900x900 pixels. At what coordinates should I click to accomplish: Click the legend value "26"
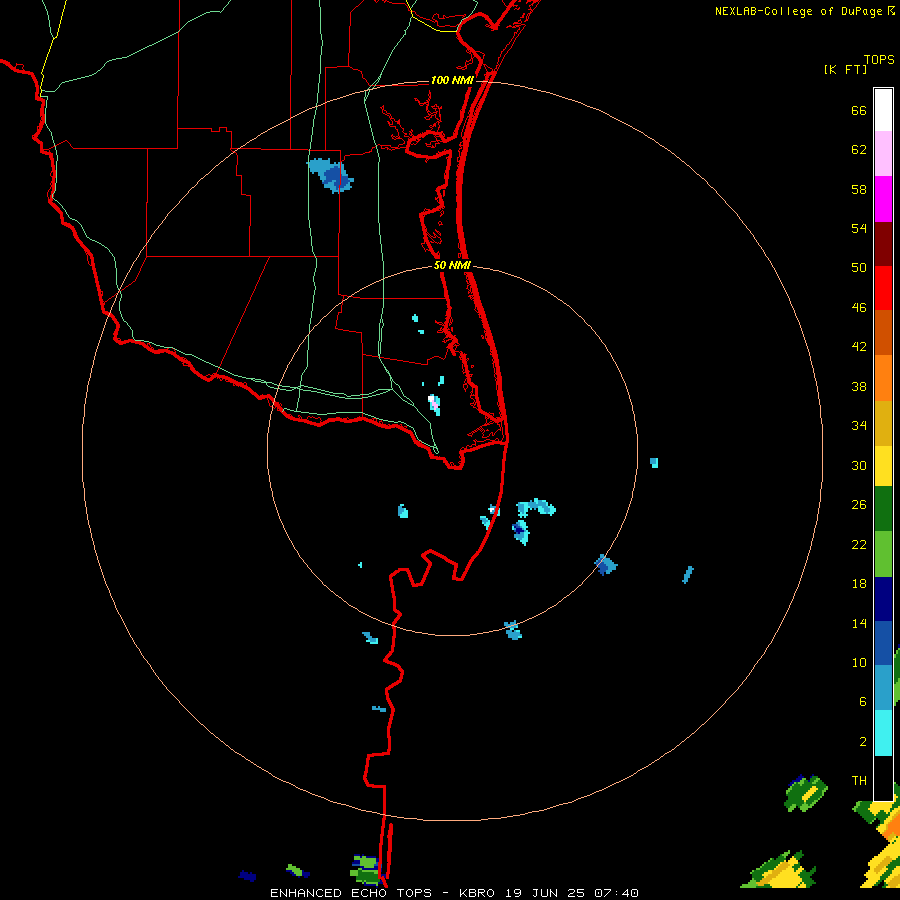(859, 505)
